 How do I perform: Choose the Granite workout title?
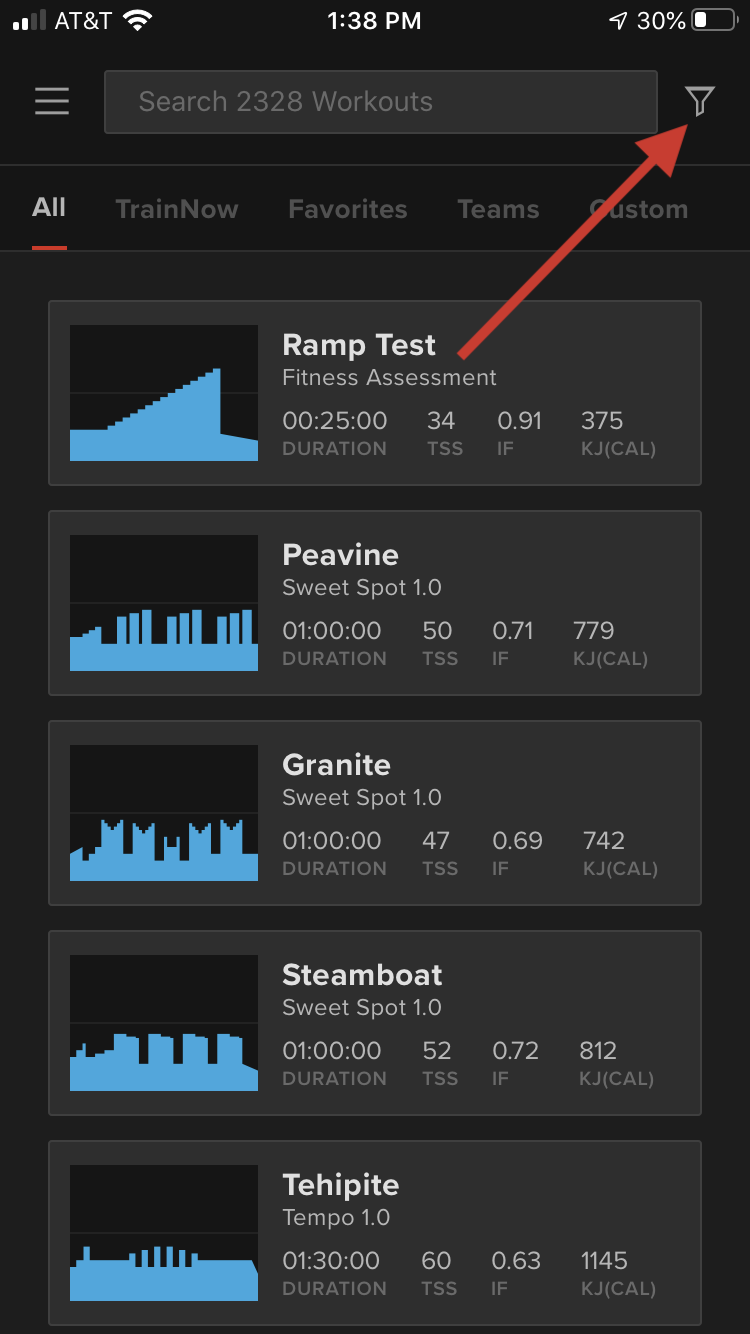tap(336, 765)
